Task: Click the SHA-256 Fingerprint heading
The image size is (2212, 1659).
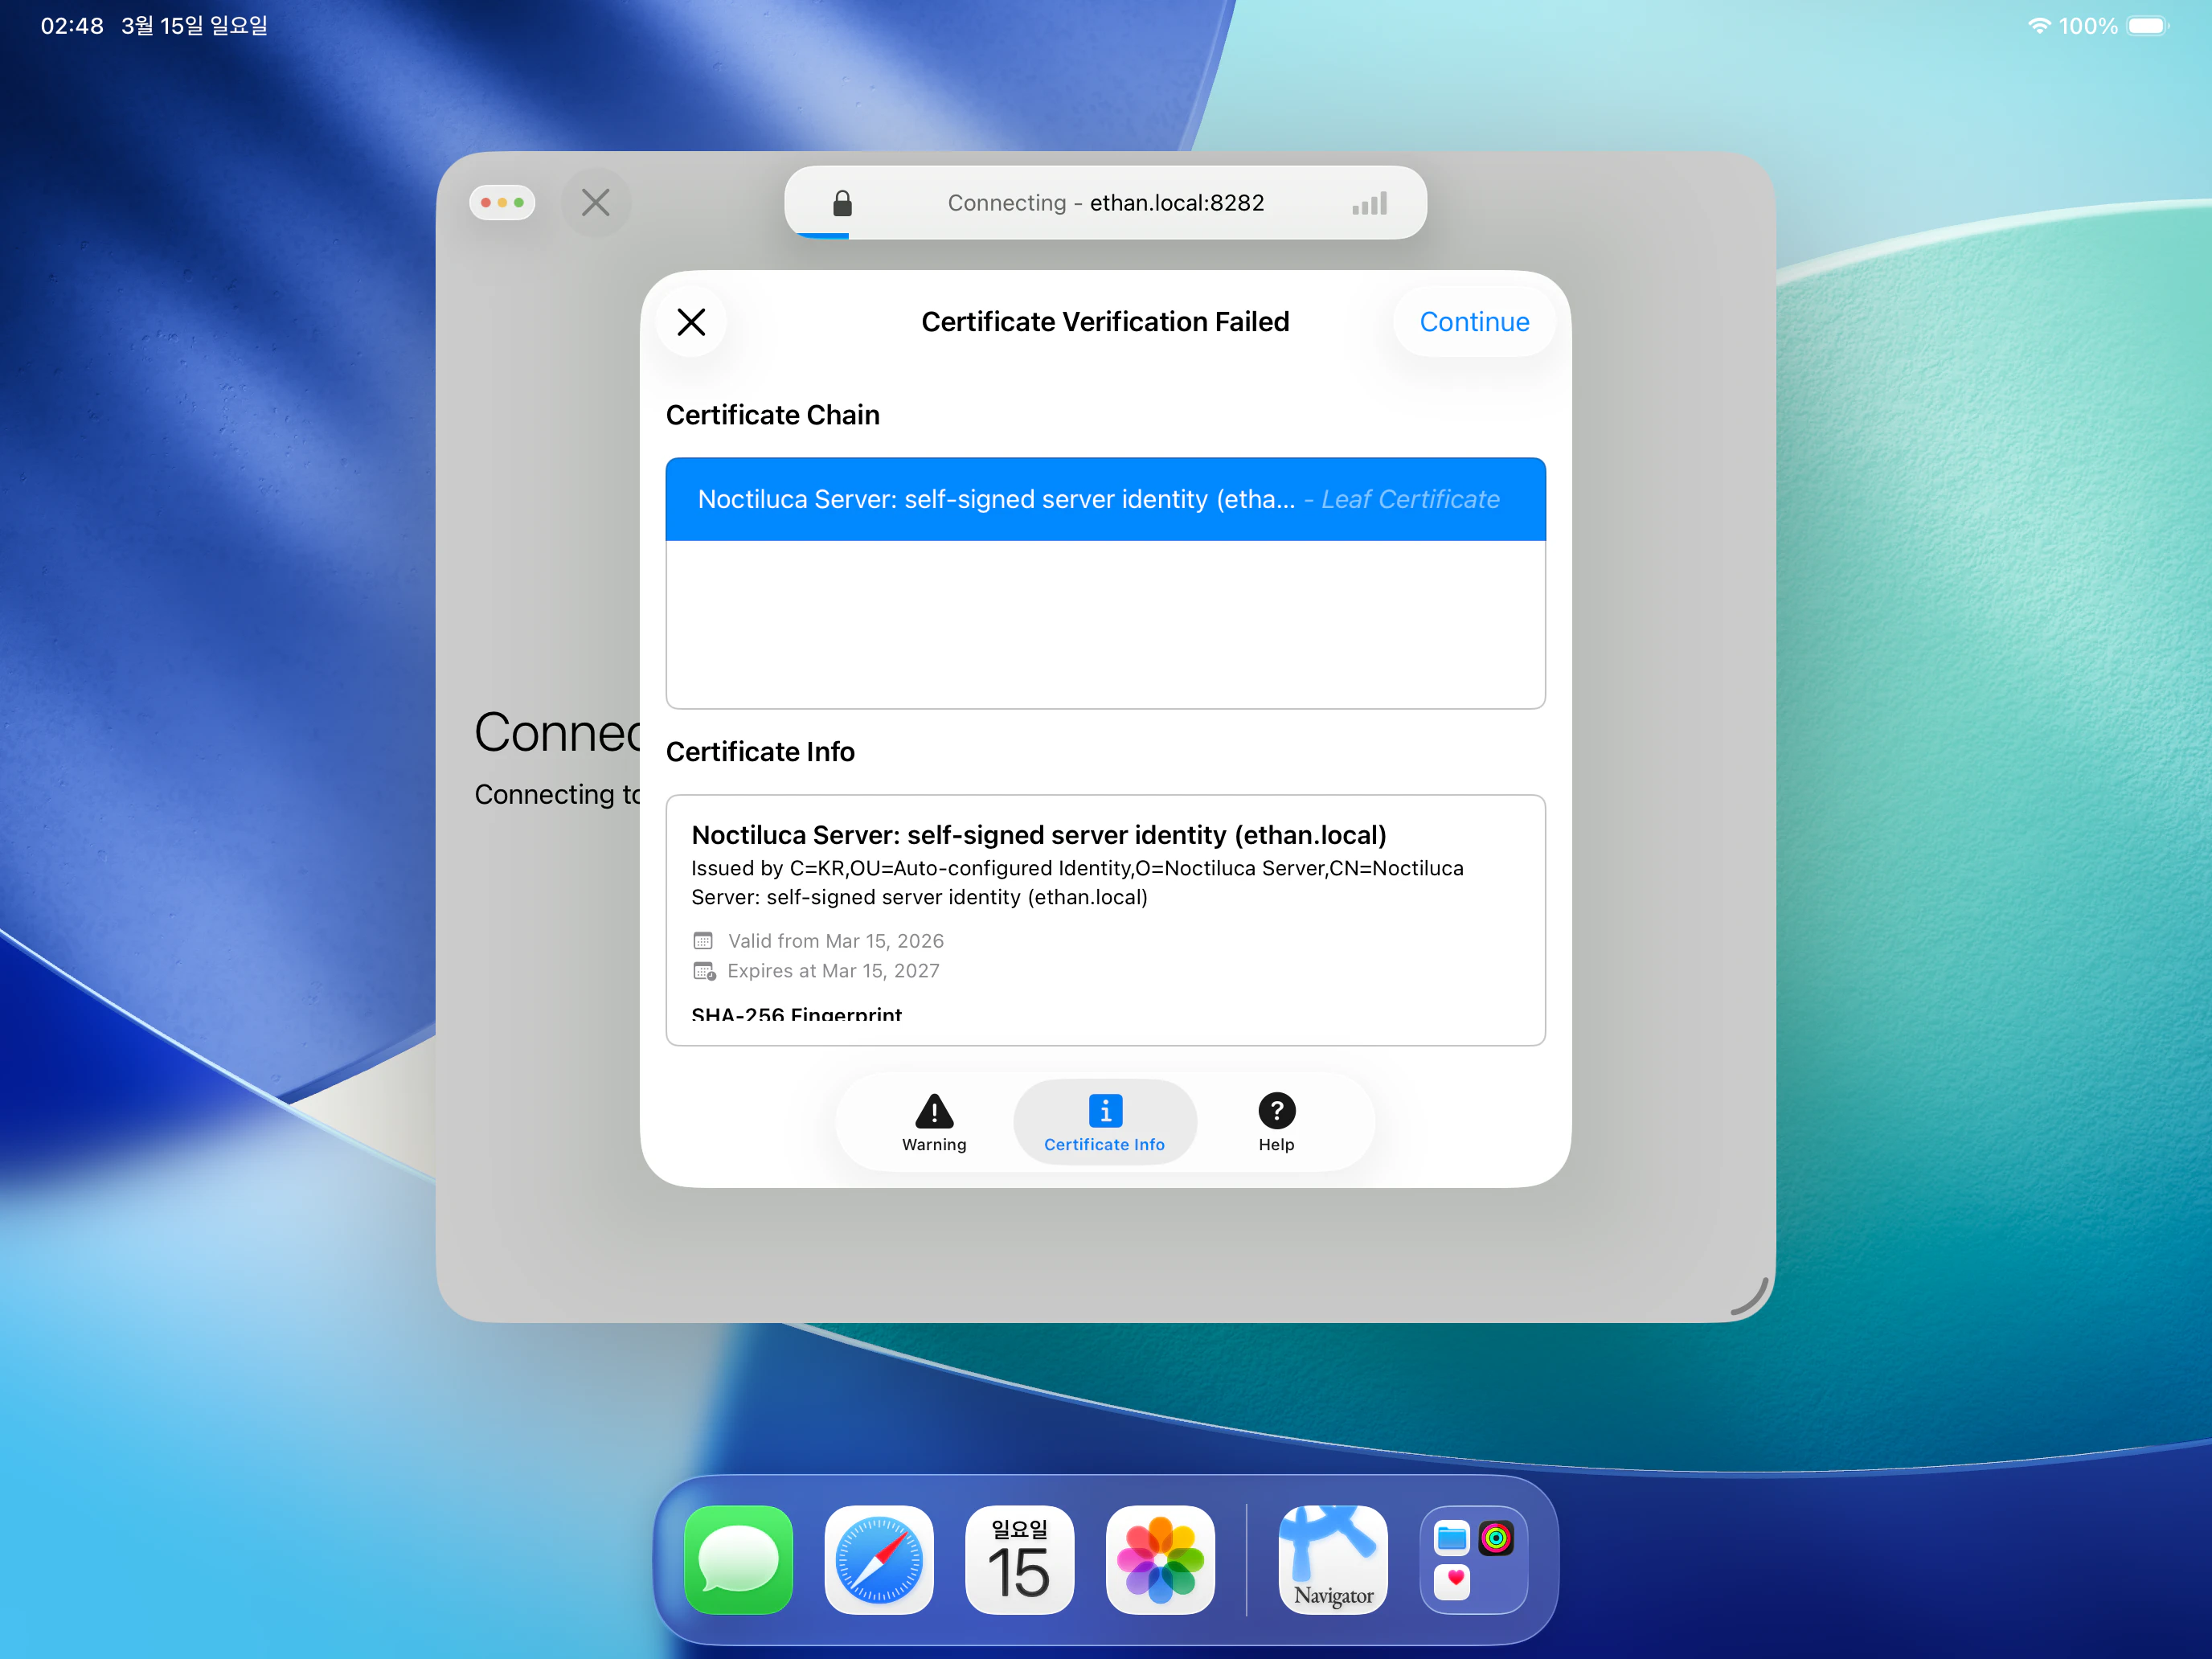Action: click(796, 1014)
